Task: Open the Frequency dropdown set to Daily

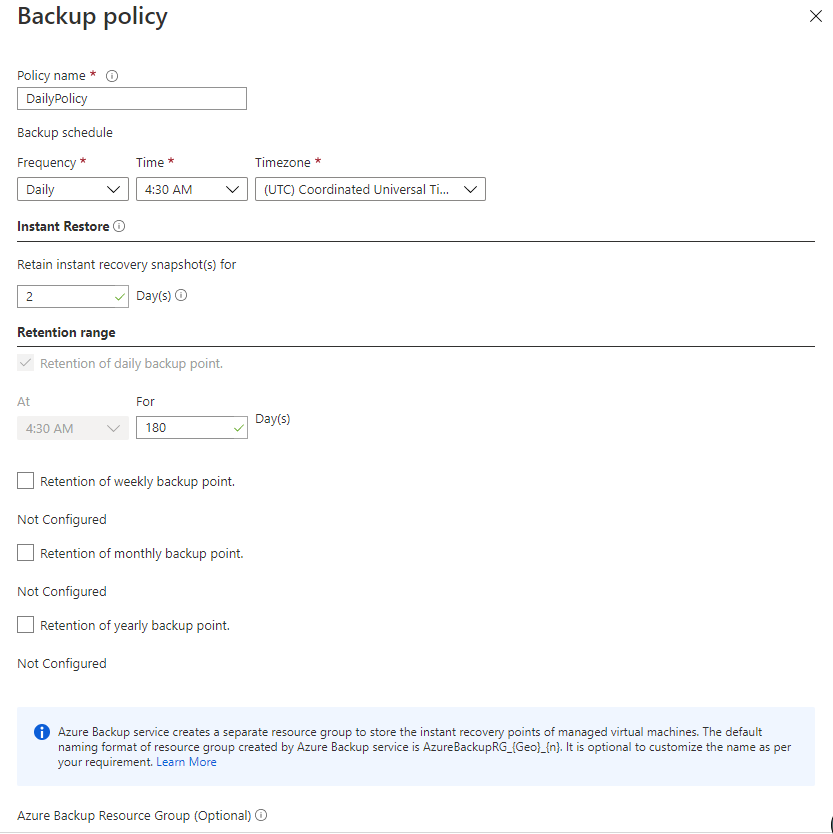Action: tap(73, 189)
